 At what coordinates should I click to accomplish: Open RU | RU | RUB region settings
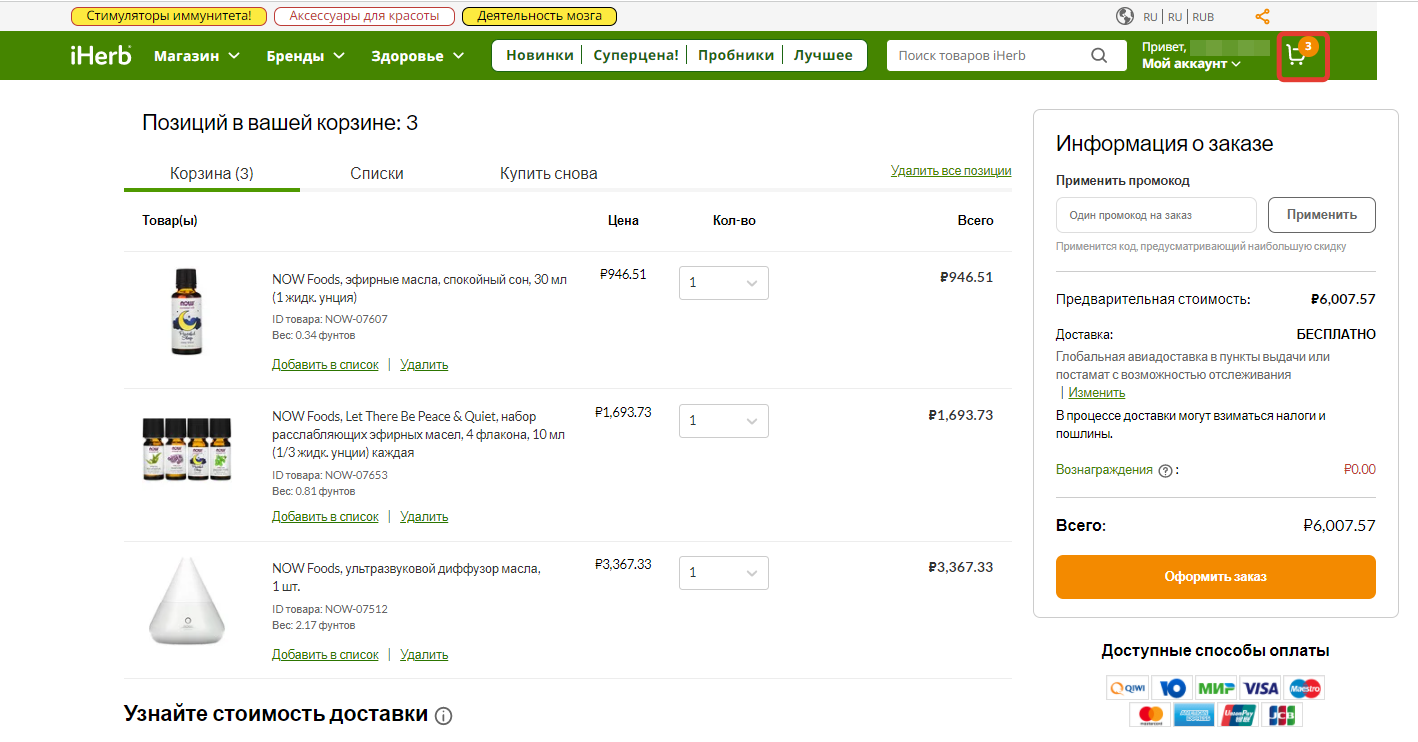pos(1179,17)
